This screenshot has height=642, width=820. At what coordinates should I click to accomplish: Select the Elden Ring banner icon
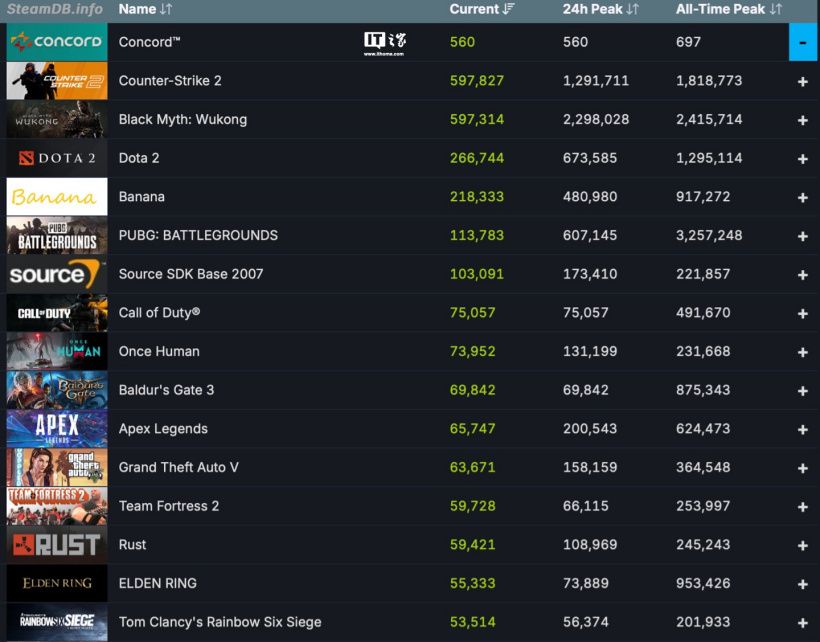click(56, 583)
